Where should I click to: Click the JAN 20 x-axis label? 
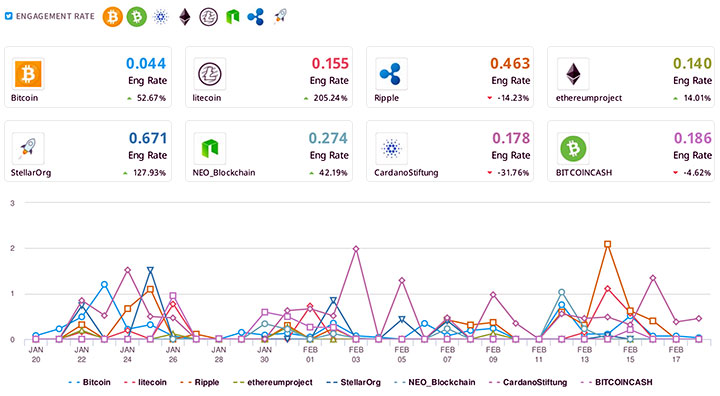tap(36, 354)
